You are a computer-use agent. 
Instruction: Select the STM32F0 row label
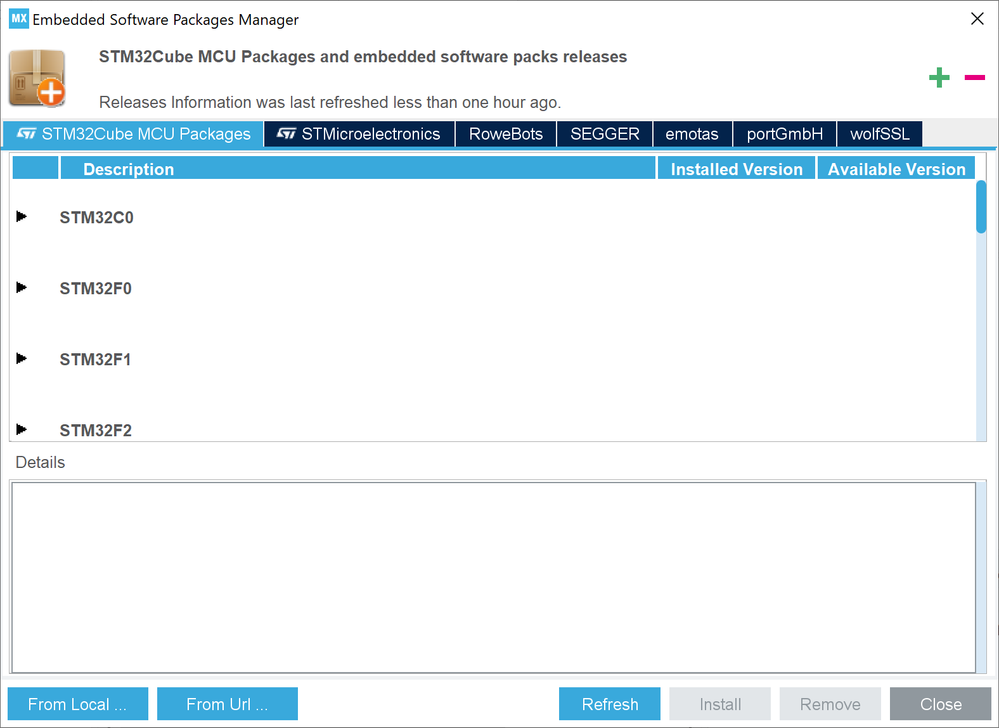pyautogui.click(x=96, y=289)
